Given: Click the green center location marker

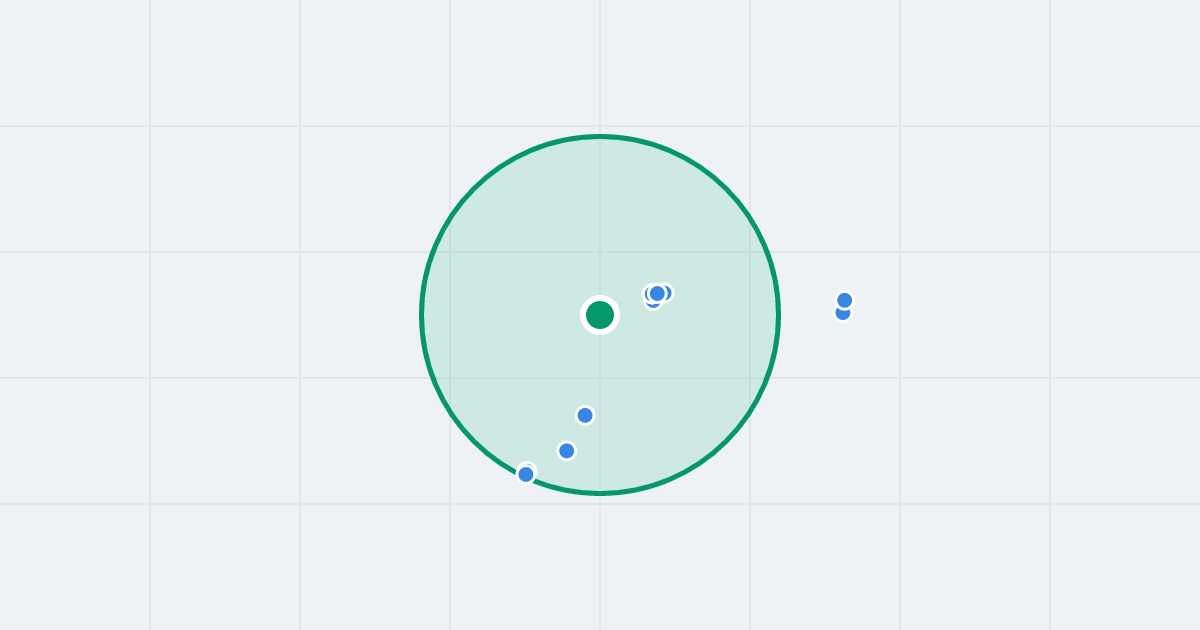Looking at the screenshot, I should tap(600, 315).
